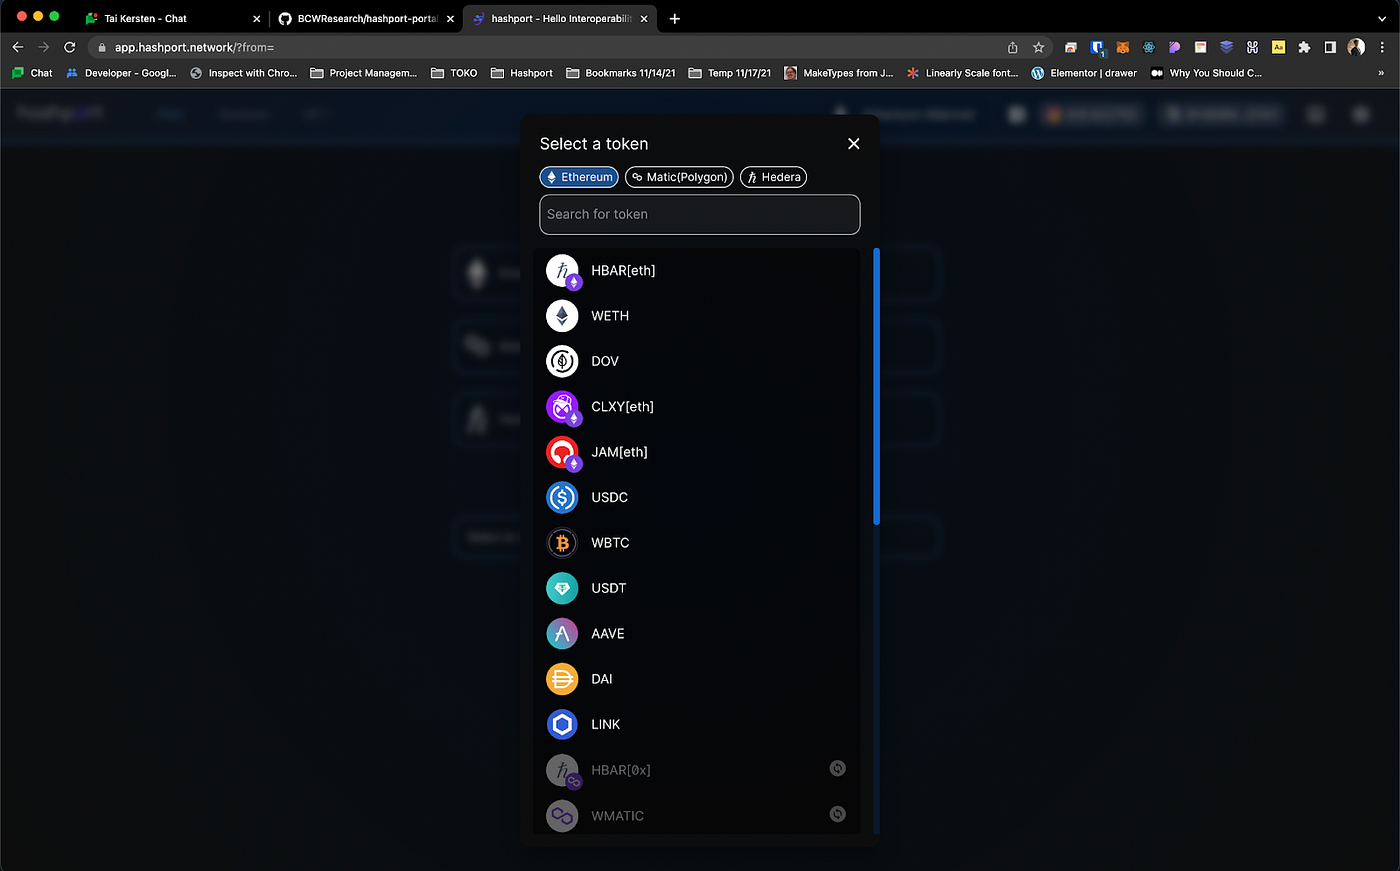Select the HBAR[eth] token icon
The width and height of the screenshot is (1400, 871).
pyautogui.click(x=563, y=270)
